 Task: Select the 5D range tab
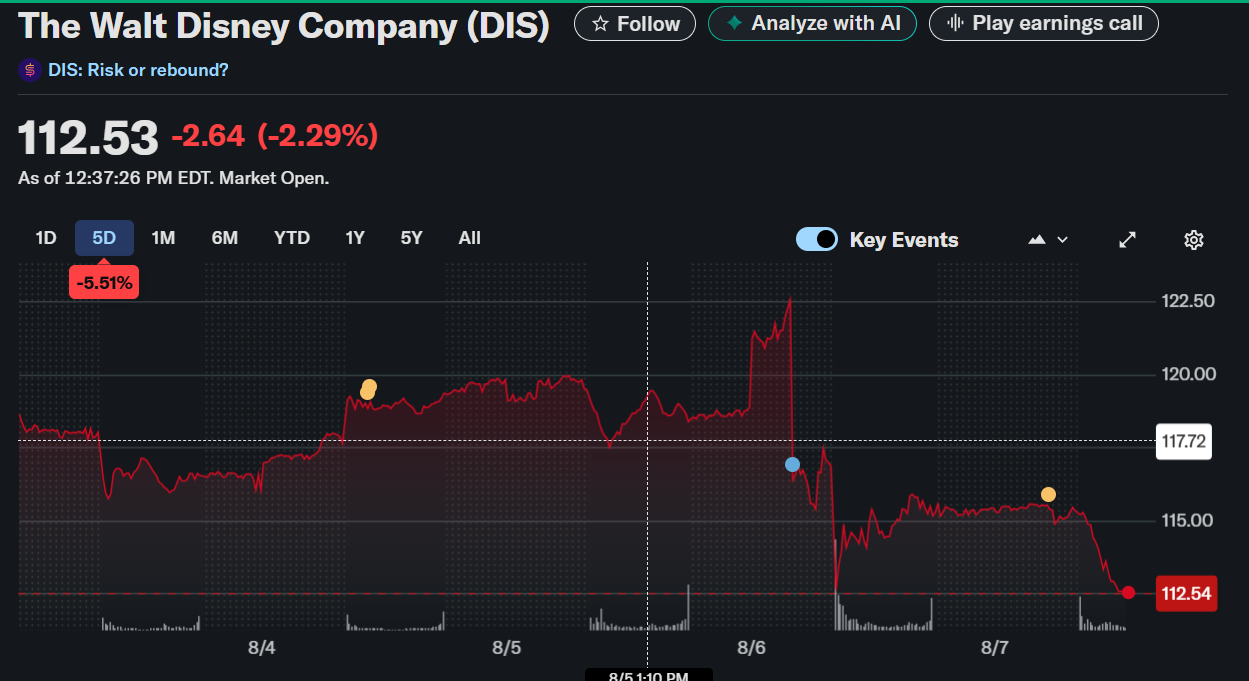point(105,238)
